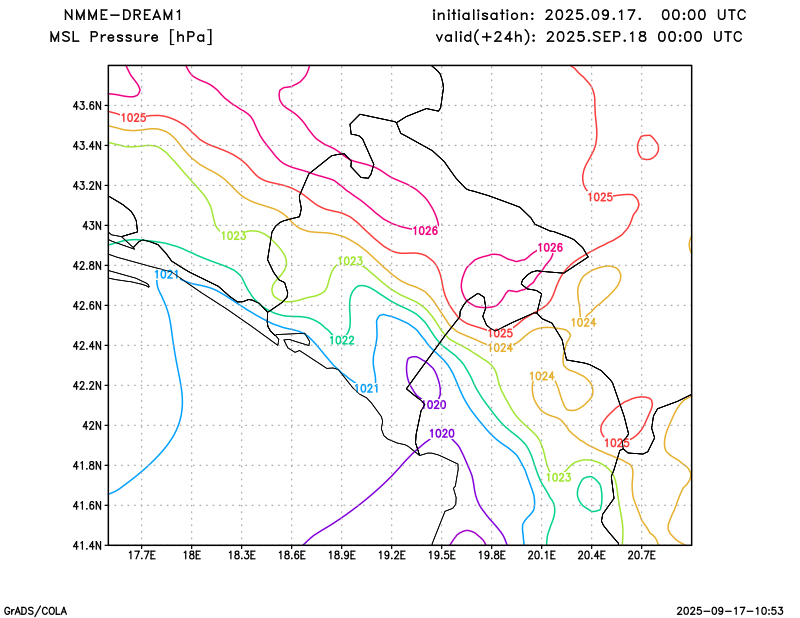Image resolution: width=800 pixels, height=618 pixels.
Task: Select the 18E longitude axis label
Action: pos(191,555)
